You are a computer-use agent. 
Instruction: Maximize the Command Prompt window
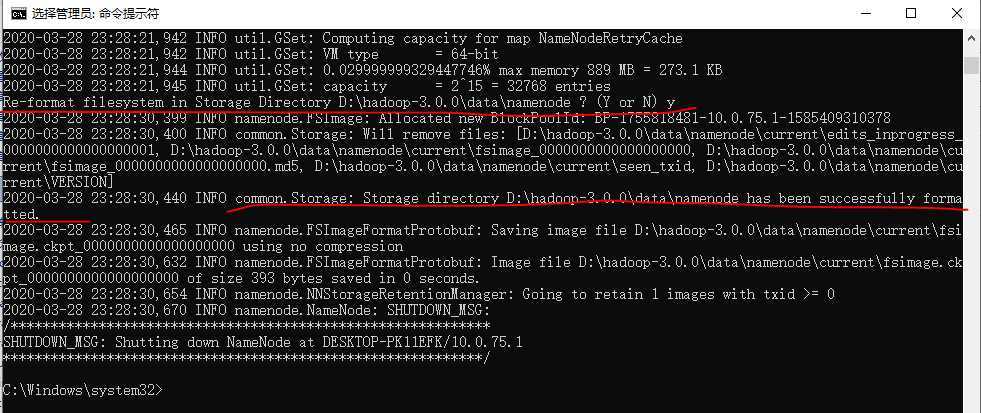click(911, 14)
